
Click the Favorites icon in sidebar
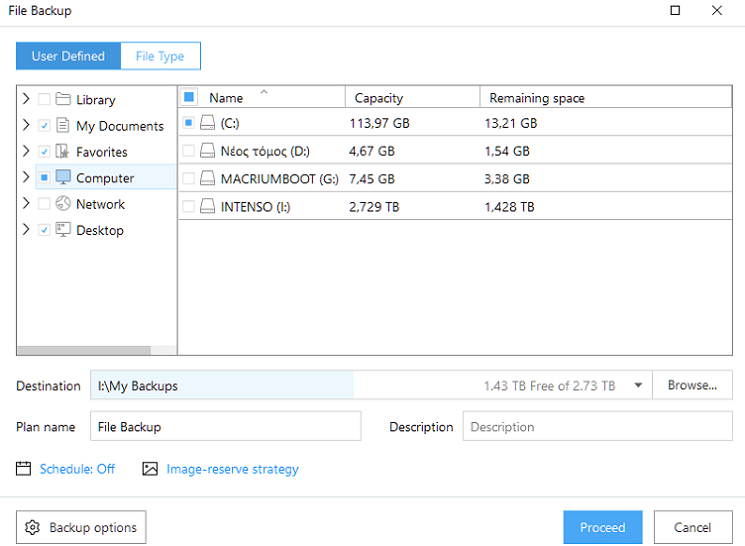coord(63,152)
